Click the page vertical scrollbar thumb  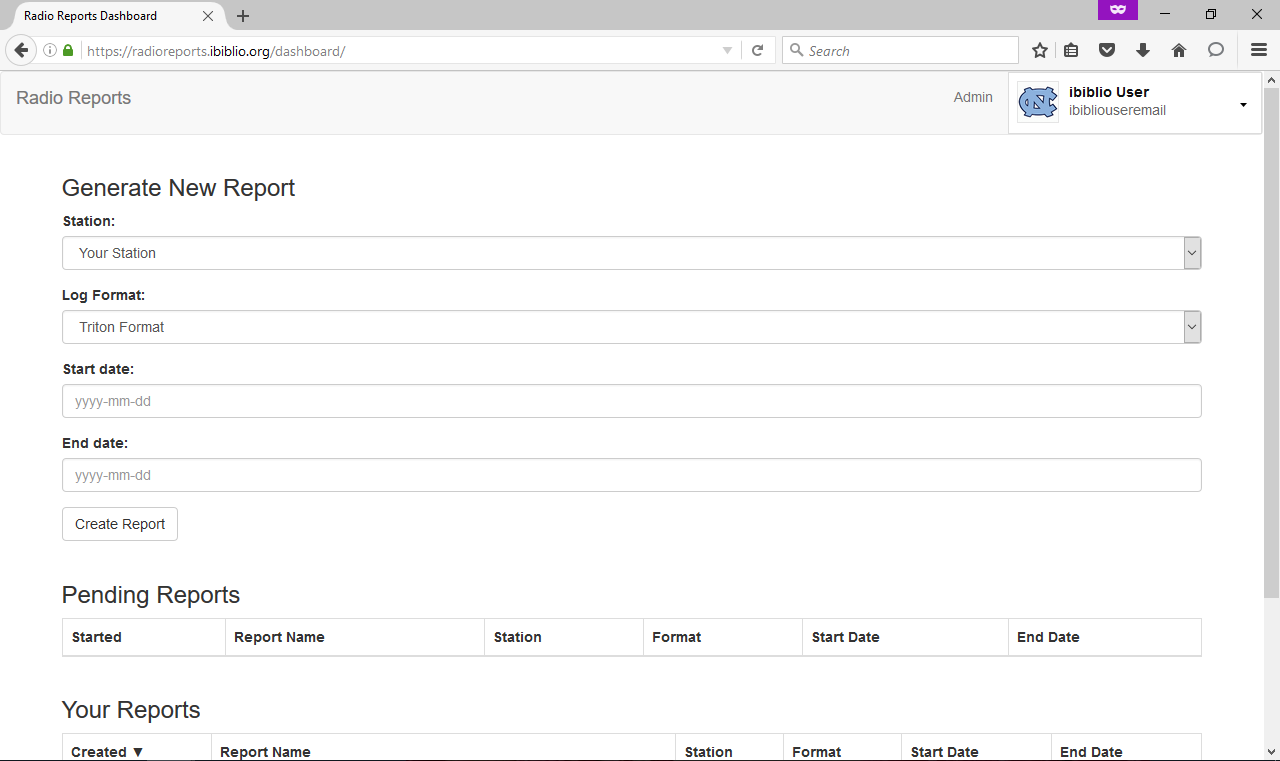pos(1272,342)
